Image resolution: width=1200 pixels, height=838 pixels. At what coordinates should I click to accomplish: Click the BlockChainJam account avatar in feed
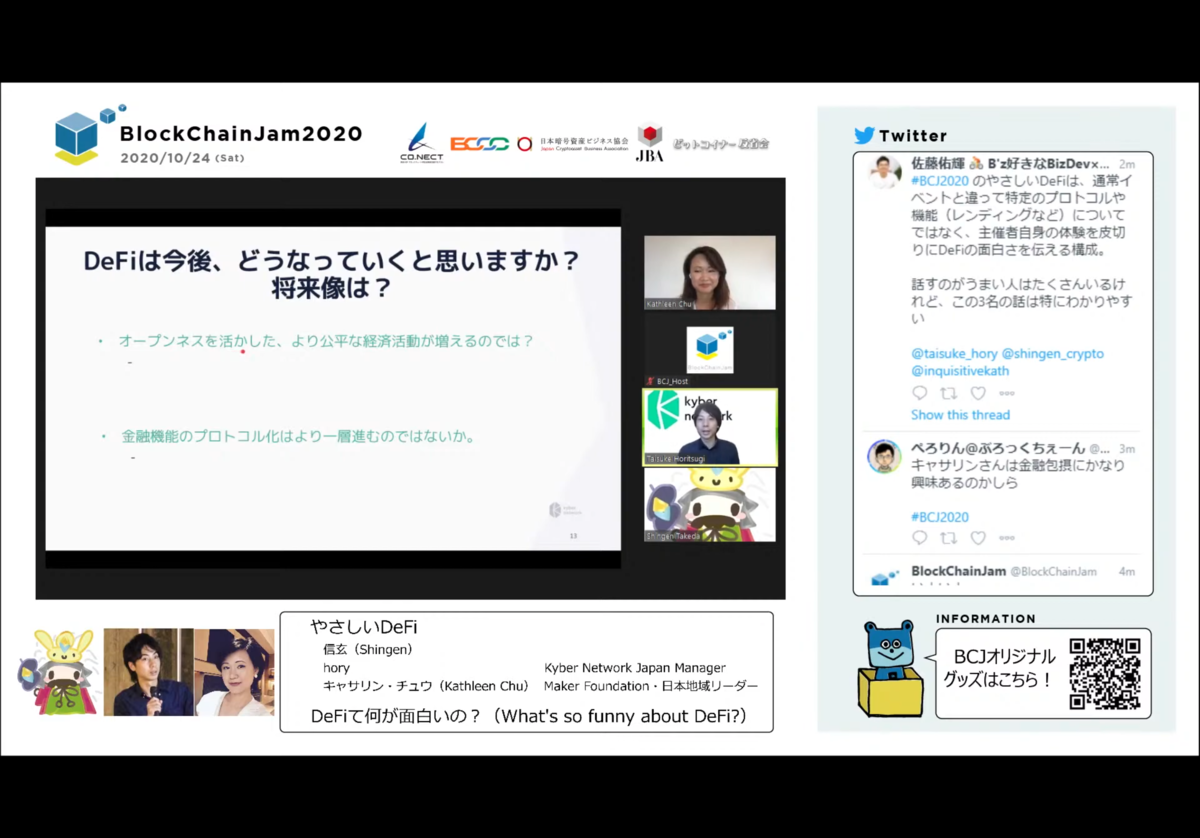(x=884, y=577)
